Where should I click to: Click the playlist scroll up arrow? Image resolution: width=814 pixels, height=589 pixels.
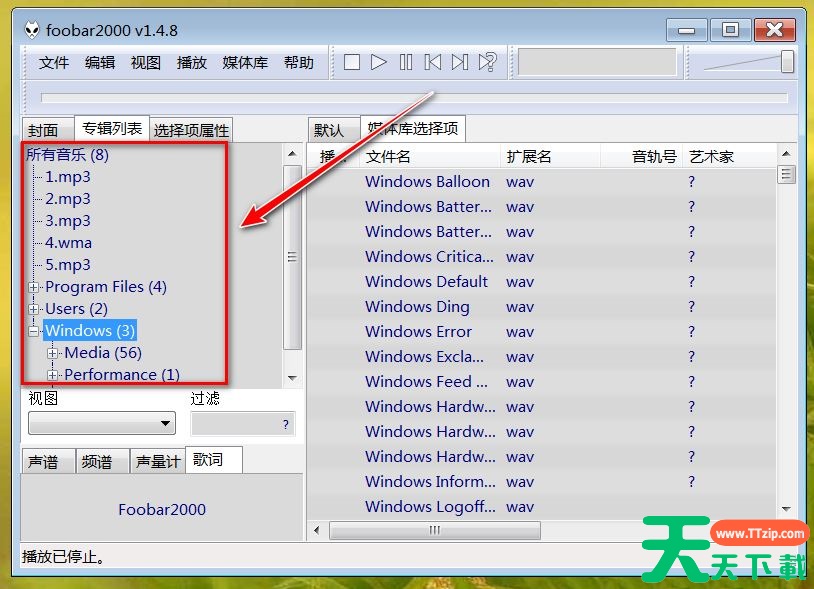[x=786, y=153]
